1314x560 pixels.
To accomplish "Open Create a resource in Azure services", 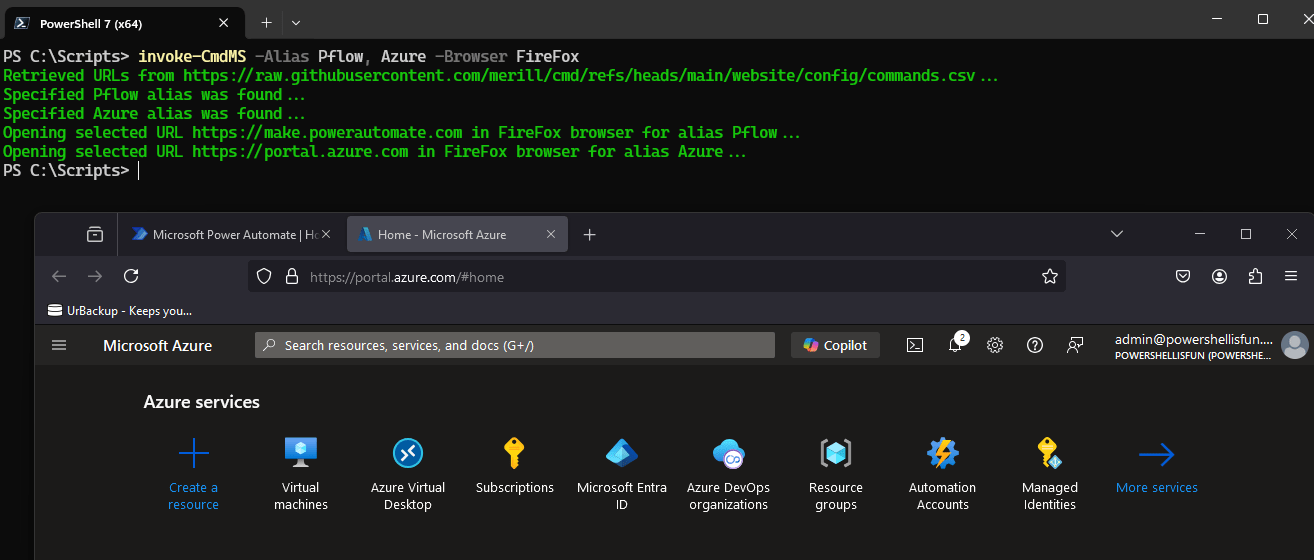I will pyautogui.click(x=193, y=474).
